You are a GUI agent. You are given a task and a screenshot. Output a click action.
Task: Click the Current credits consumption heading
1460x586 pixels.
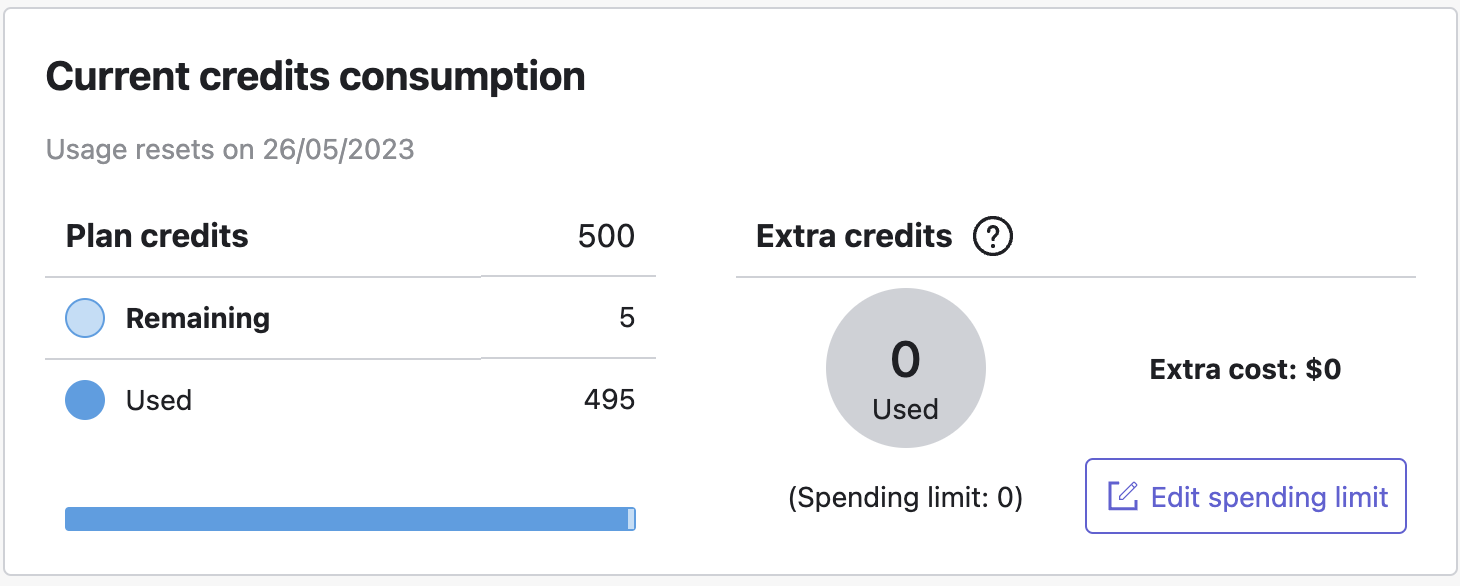tap(315, 77)
